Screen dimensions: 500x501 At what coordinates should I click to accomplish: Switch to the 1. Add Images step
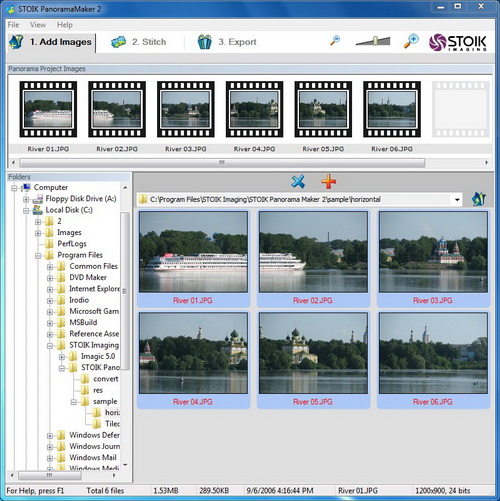click(x=51, y=42)
